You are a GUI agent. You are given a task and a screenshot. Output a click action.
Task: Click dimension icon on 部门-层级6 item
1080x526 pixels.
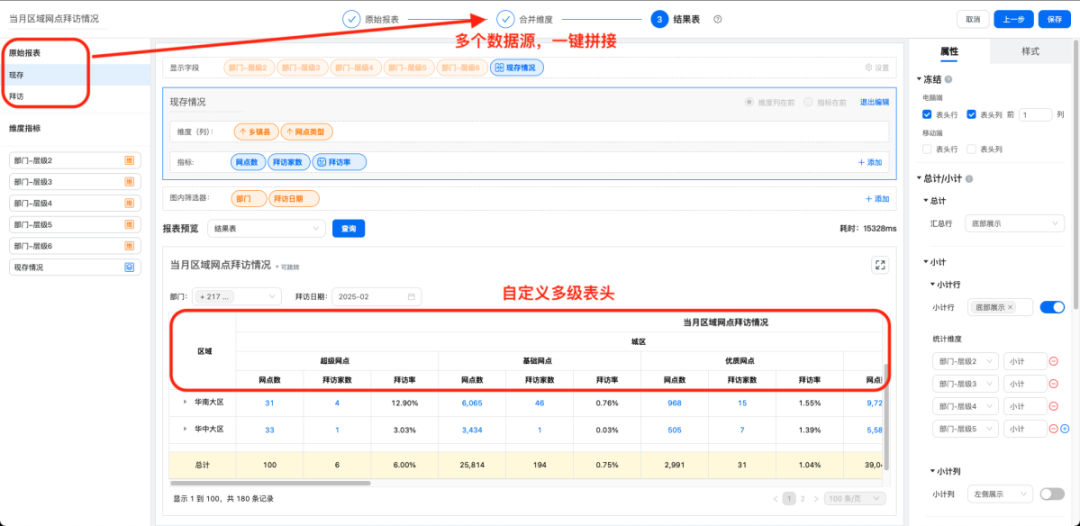(129, 246)
